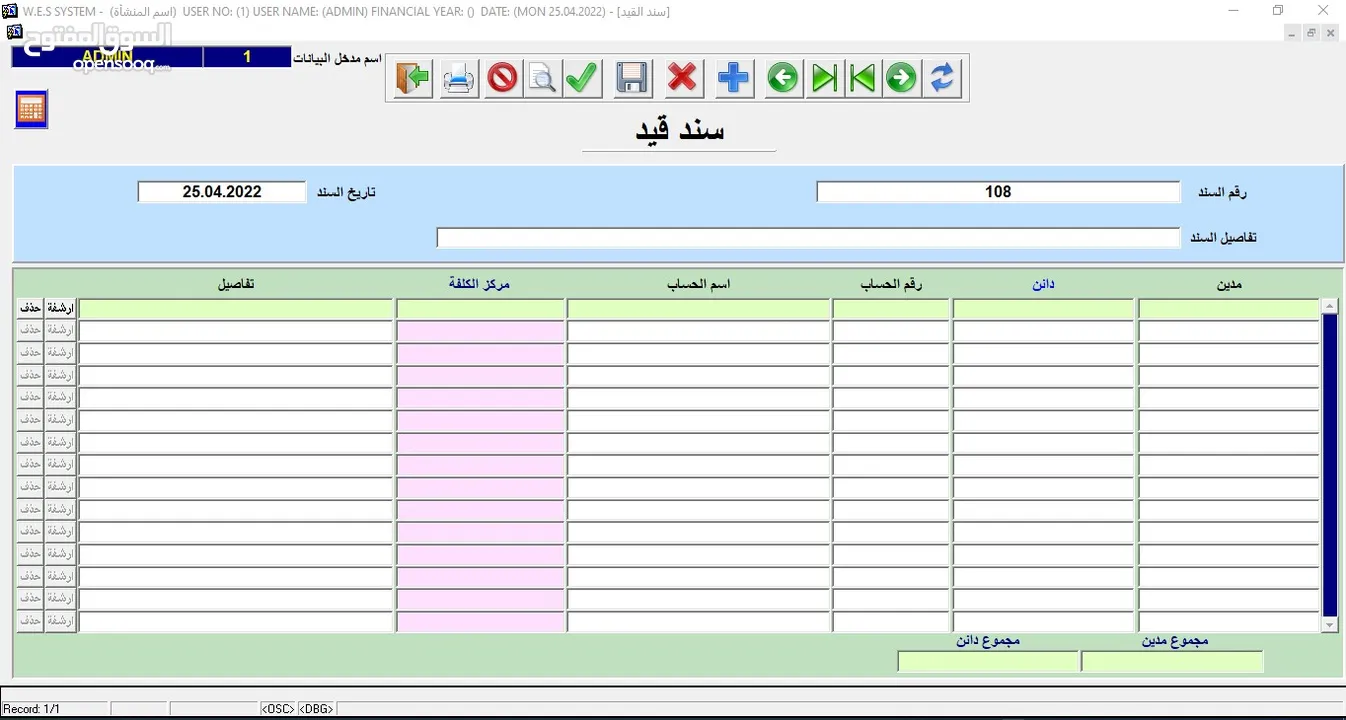
Task: Click the تاريخ السند label
Action: pyautogui.click(x=346, y=192)
